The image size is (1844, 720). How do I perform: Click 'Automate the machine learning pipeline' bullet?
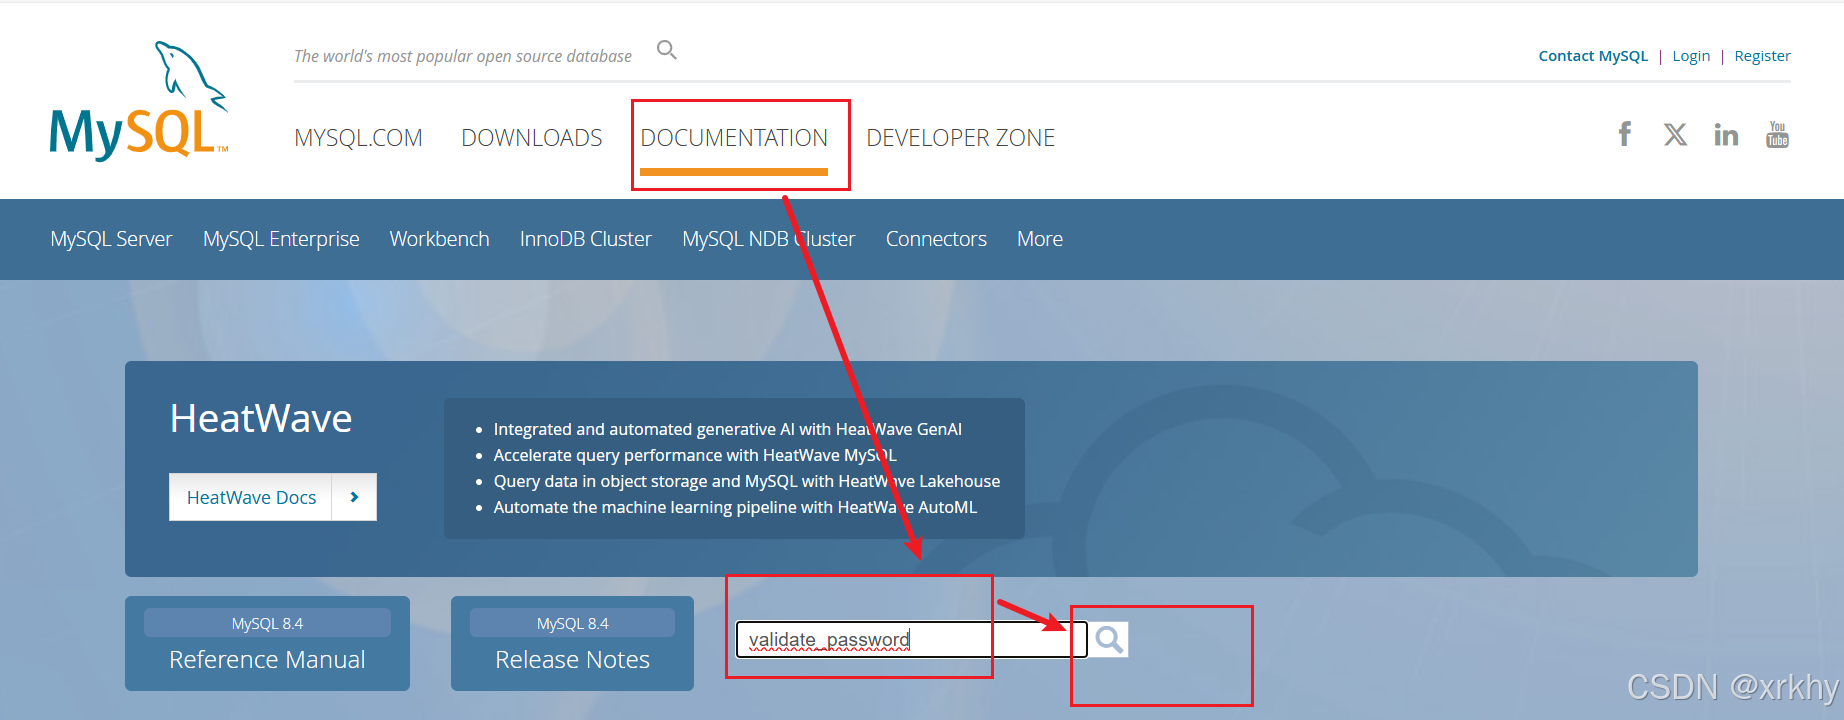735,507
